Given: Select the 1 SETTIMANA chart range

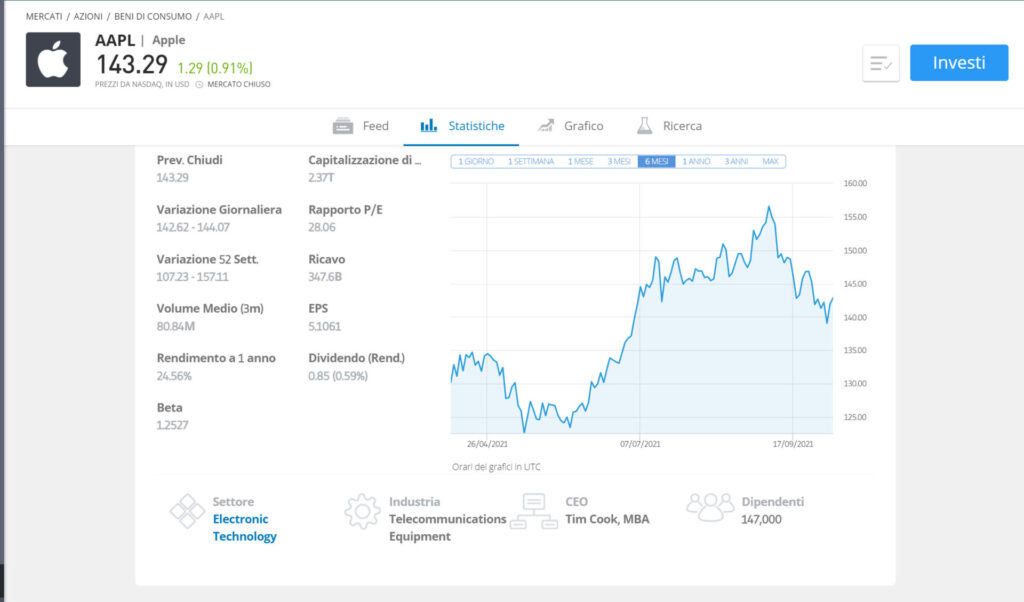Looking at the screenshot, I should coord(531,161).
